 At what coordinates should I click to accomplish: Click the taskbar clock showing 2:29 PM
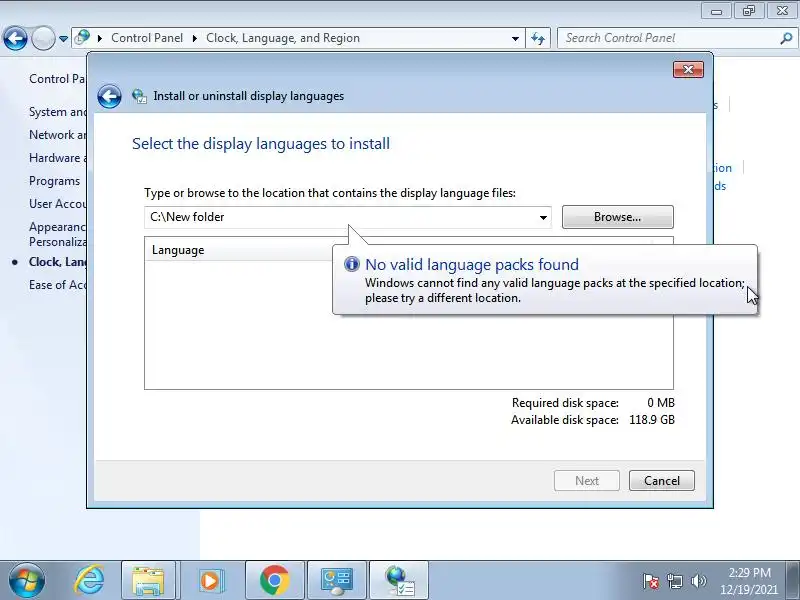749,581
